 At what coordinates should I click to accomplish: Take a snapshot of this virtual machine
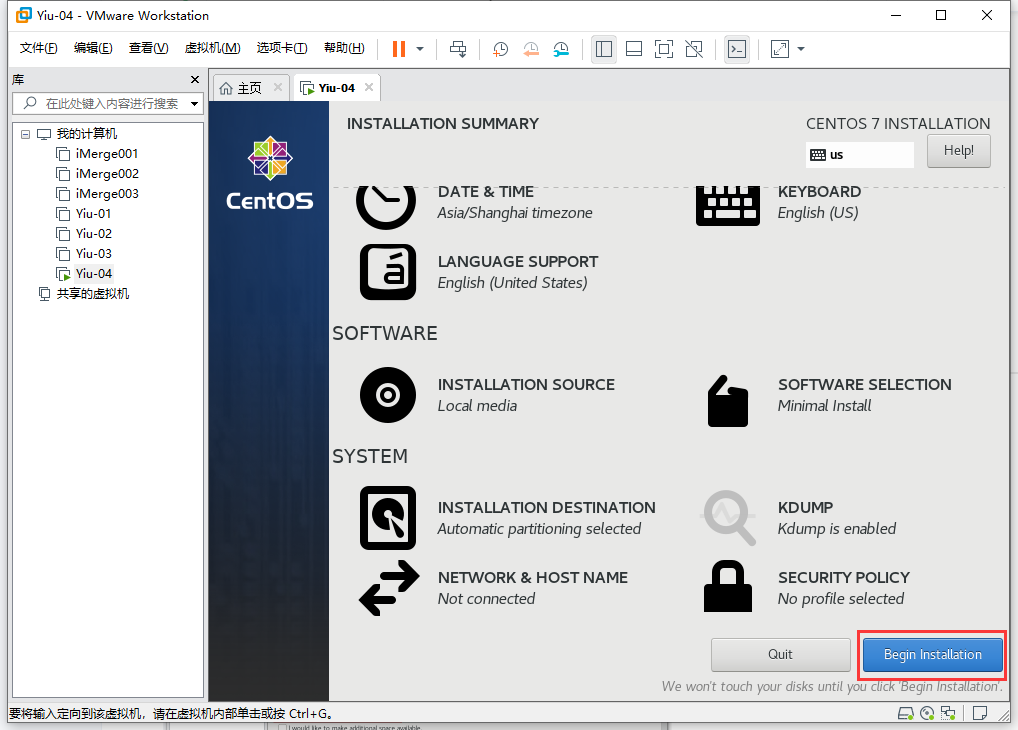coord(501,49)
